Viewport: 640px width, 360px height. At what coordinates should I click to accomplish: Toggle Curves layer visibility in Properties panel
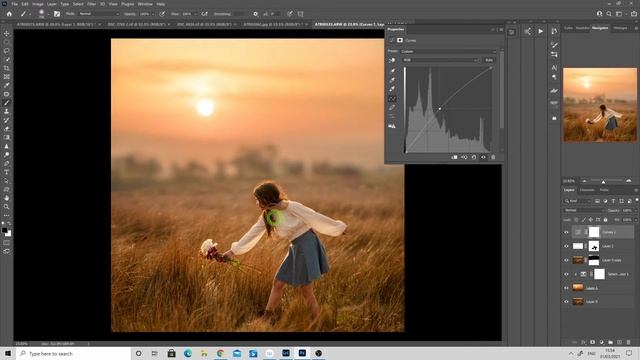click(483, 157)
